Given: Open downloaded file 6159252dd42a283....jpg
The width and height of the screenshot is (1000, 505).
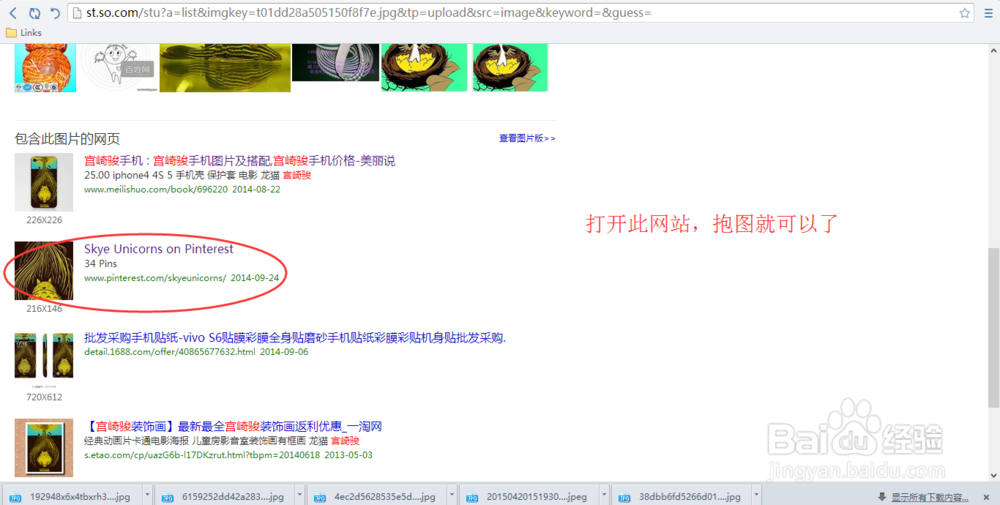Looking at the screenshot, I should coord(224,497).
